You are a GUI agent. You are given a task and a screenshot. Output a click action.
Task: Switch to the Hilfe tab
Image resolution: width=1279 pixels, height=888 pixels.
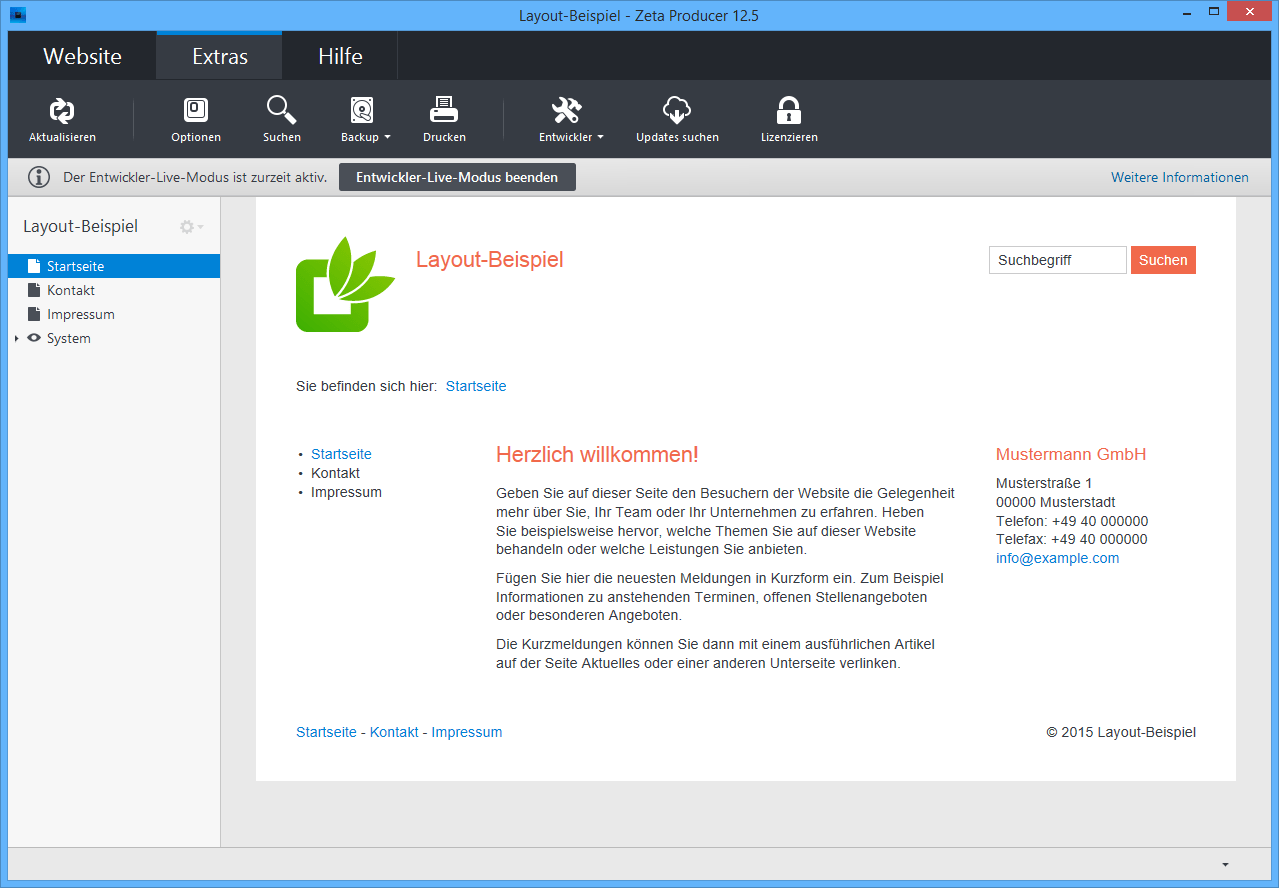coord(340,56)
